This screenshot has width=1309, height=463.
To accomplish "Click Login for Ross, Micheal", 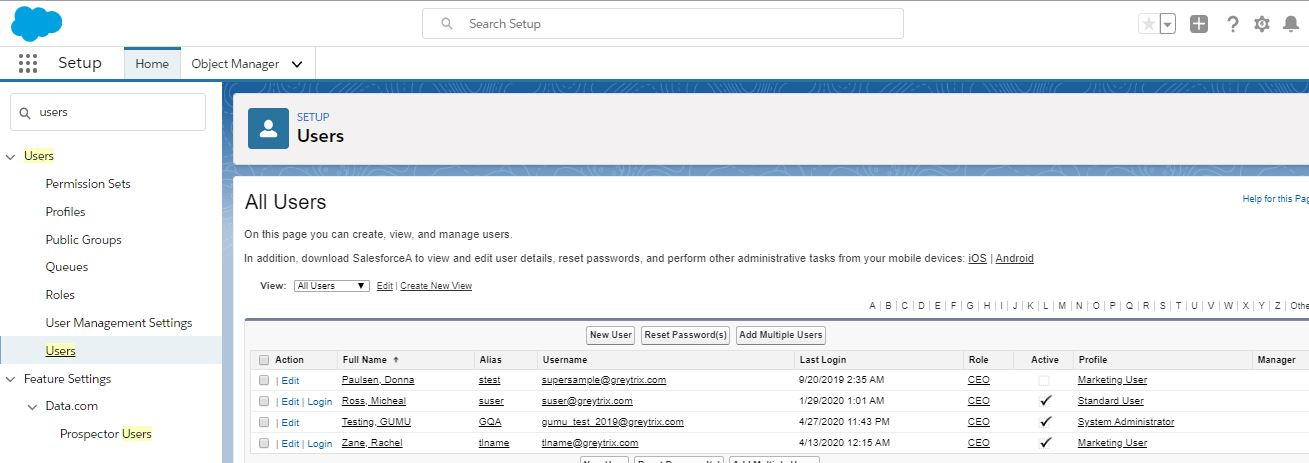I will coord(320,402).
